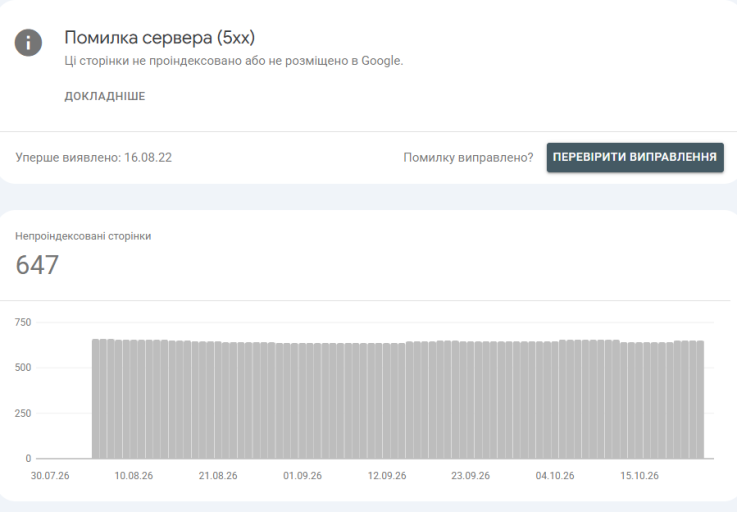Viewport: 737px width, 512px height.
Task: Click the 30.07.26 date label
Action: point(50,476)
